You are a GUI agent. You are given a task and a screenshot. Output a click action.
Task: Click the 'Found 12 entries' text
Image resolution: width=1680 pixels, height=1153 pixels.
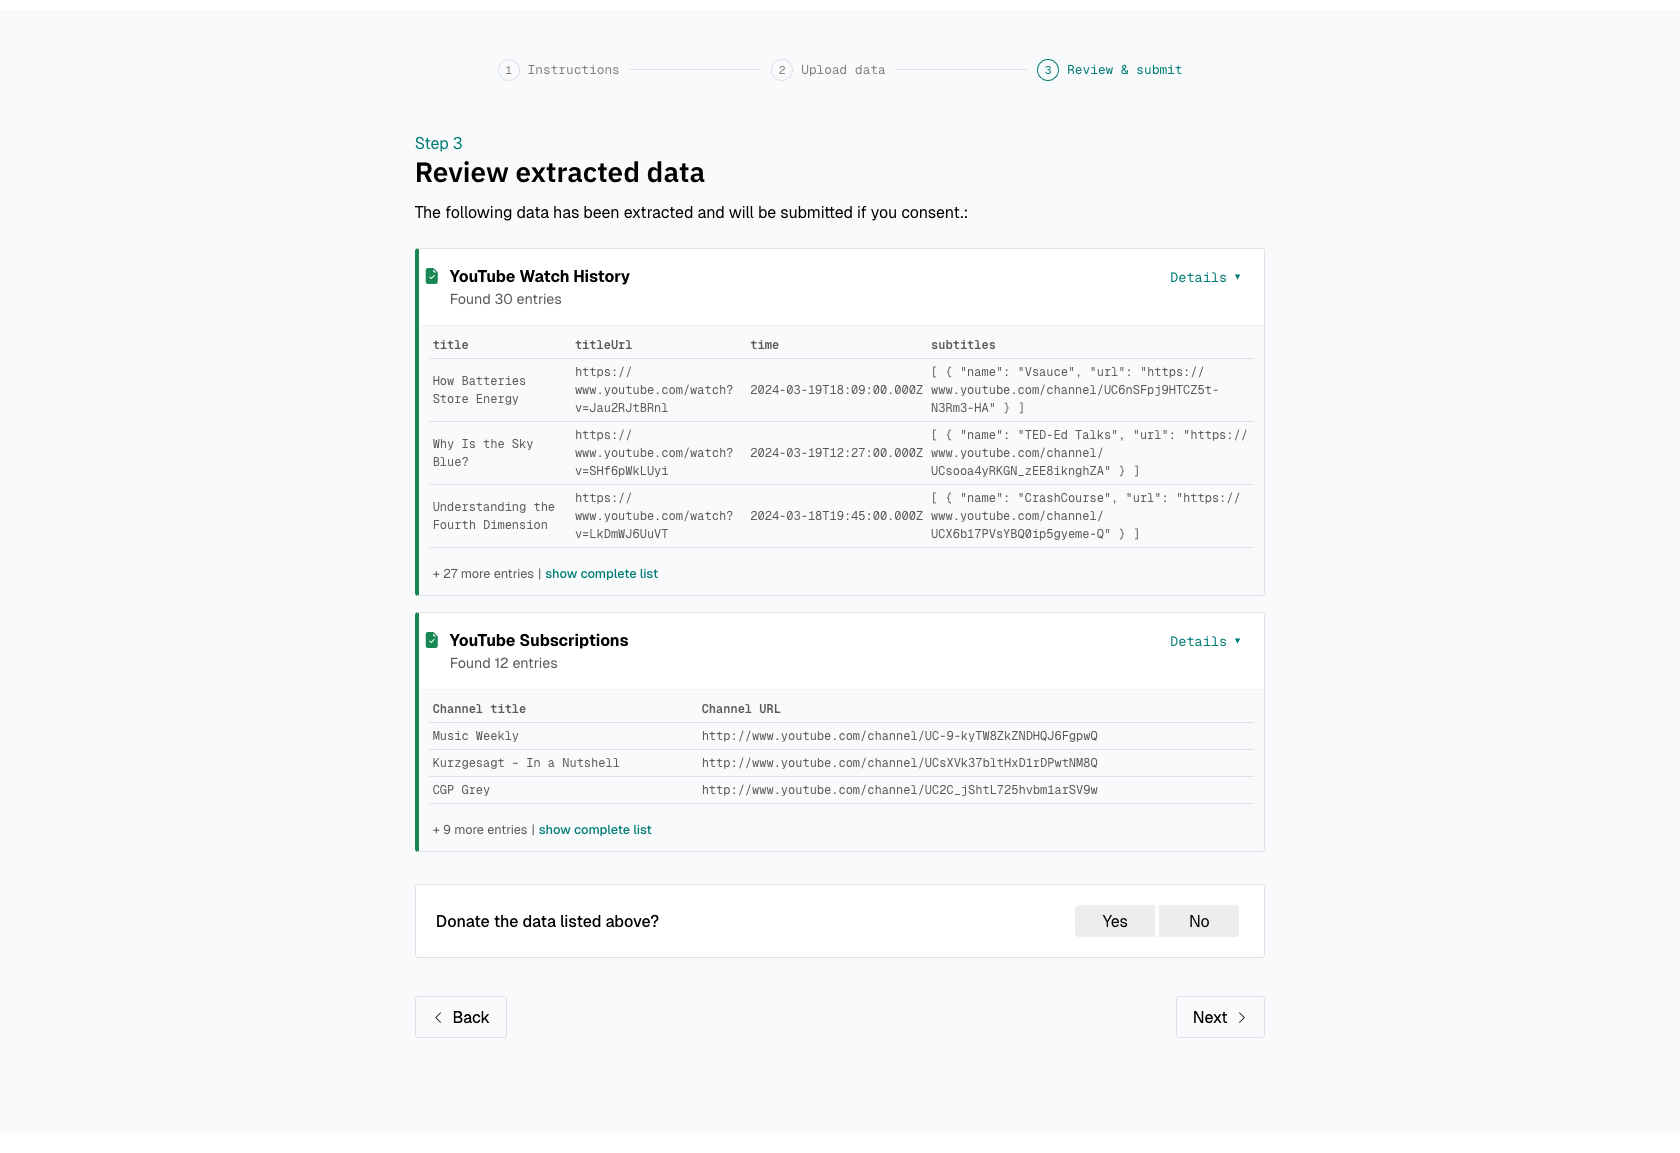[503, 663]
